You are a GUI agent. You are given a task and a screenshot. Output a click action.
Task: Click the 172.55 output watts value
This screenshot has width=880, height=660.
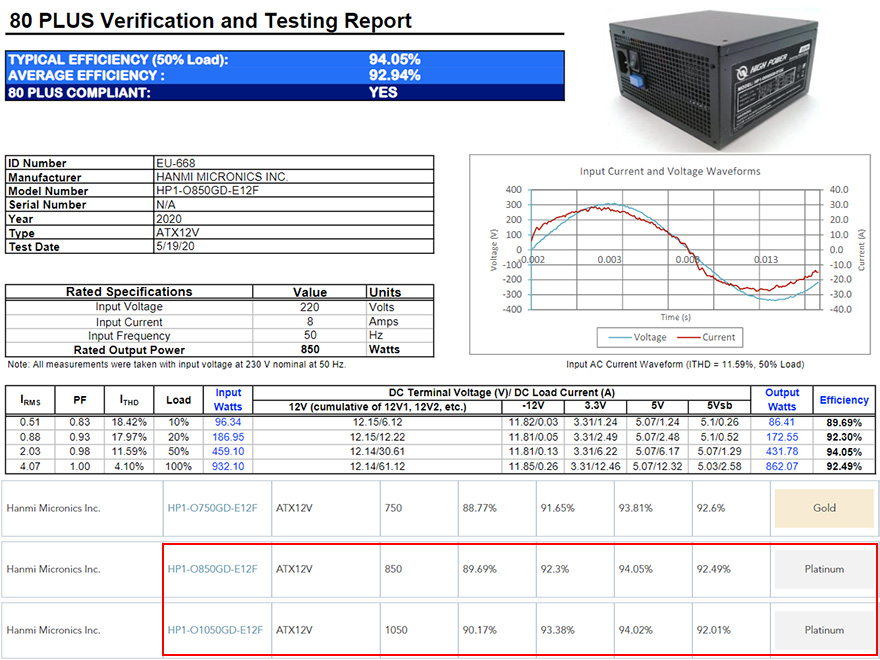[782, 437]
